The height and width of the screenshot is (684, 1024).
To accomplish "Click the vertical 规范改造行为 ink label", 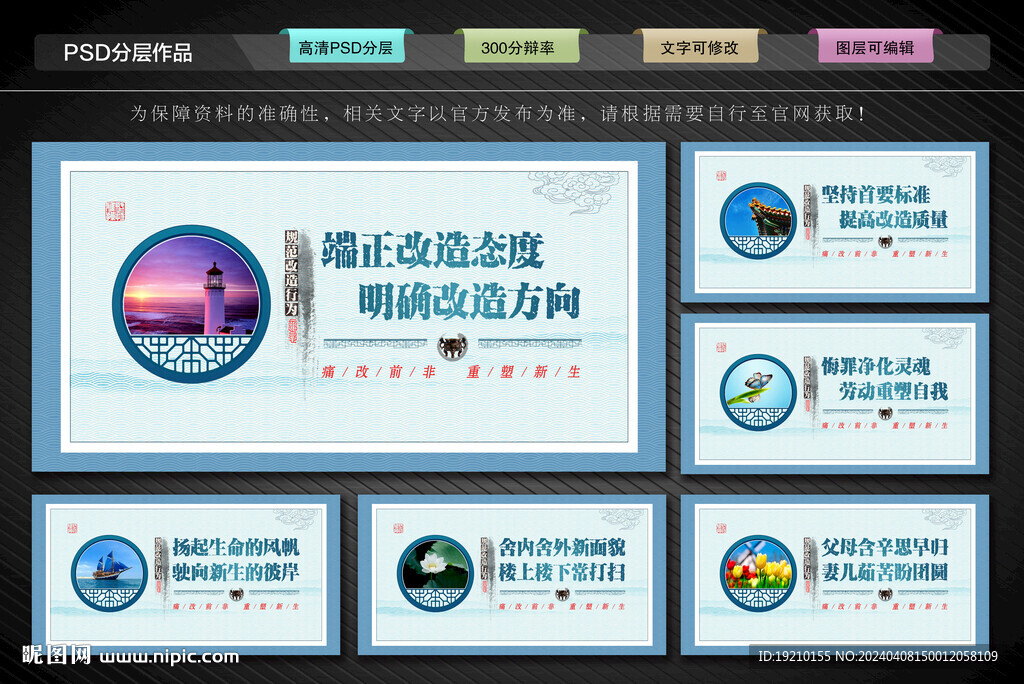I will 292,273.
